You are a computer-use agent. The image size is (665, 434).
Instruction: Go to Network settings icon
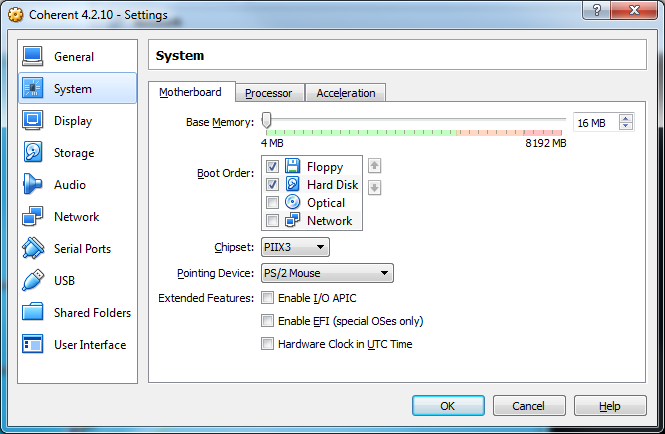coord(33,217)
